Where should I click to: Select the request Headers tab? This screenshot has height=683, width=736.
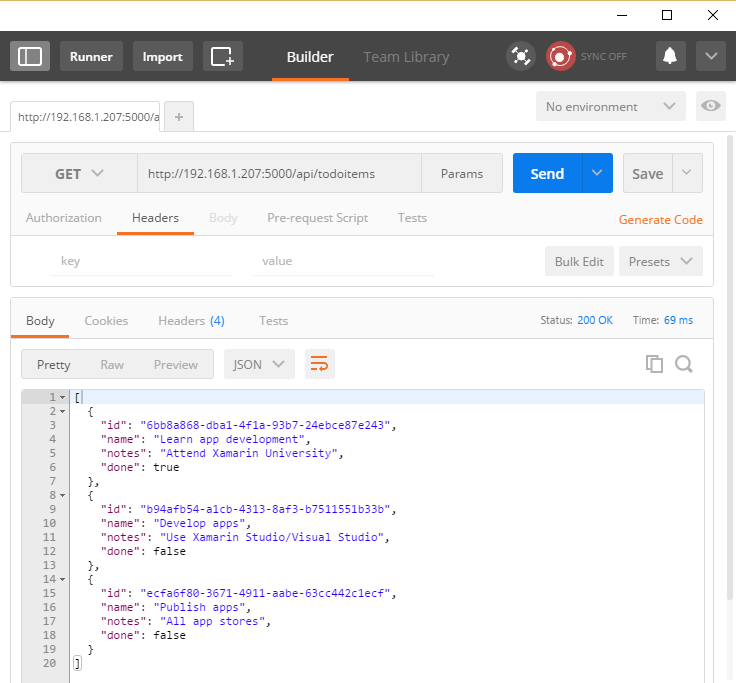(x=155, y=218)
